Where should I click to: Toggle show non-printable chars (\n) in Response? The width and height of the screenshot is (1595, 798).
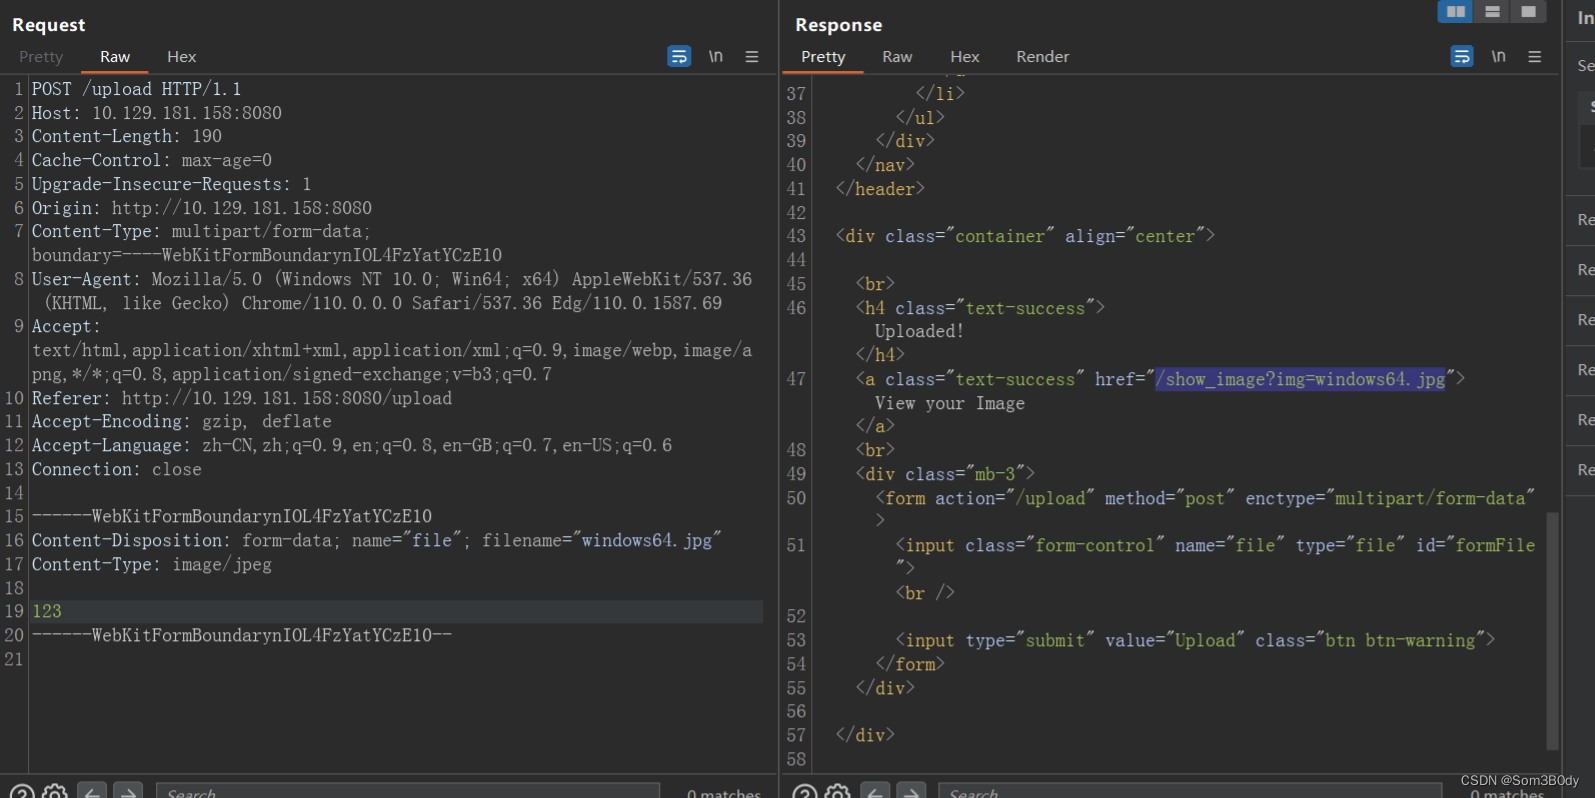click(1498, 57)
